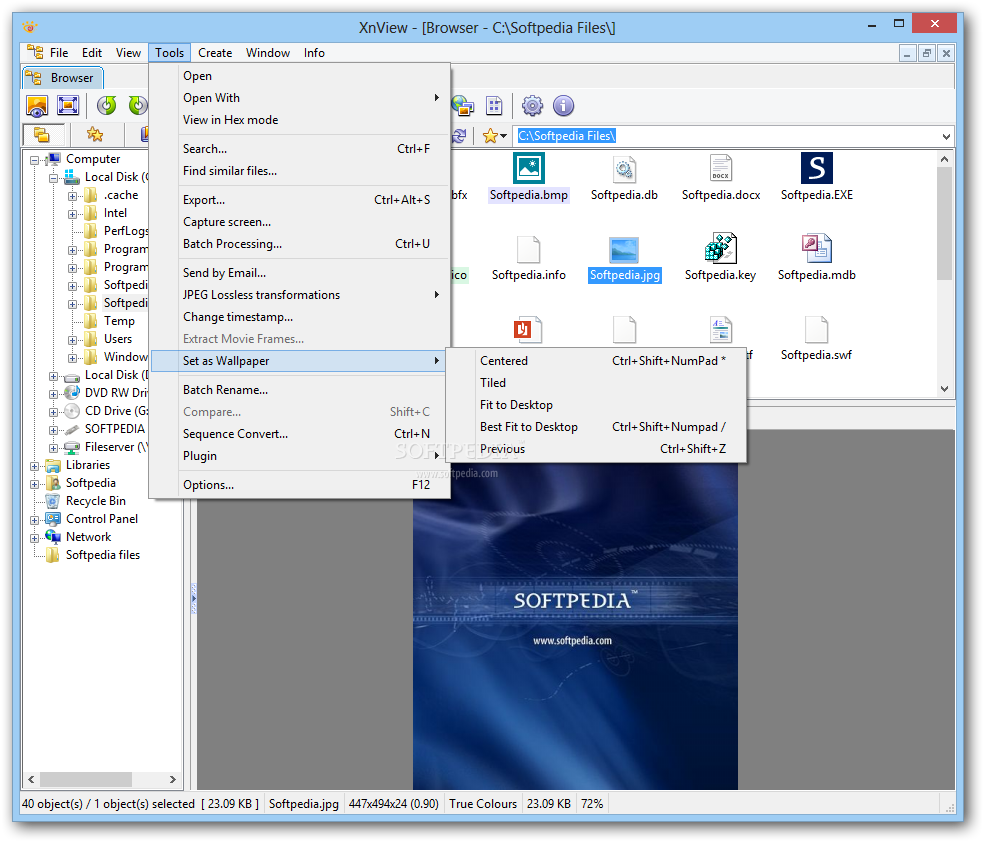Select the Softpedia.bmp file icon
The image size is (984, 842).
[528, 169]
